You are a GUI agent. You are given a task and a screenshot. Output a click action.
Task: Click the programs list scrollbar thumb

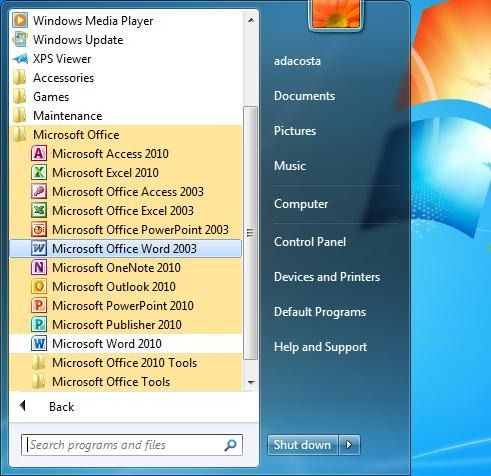[x=250, y=233]
